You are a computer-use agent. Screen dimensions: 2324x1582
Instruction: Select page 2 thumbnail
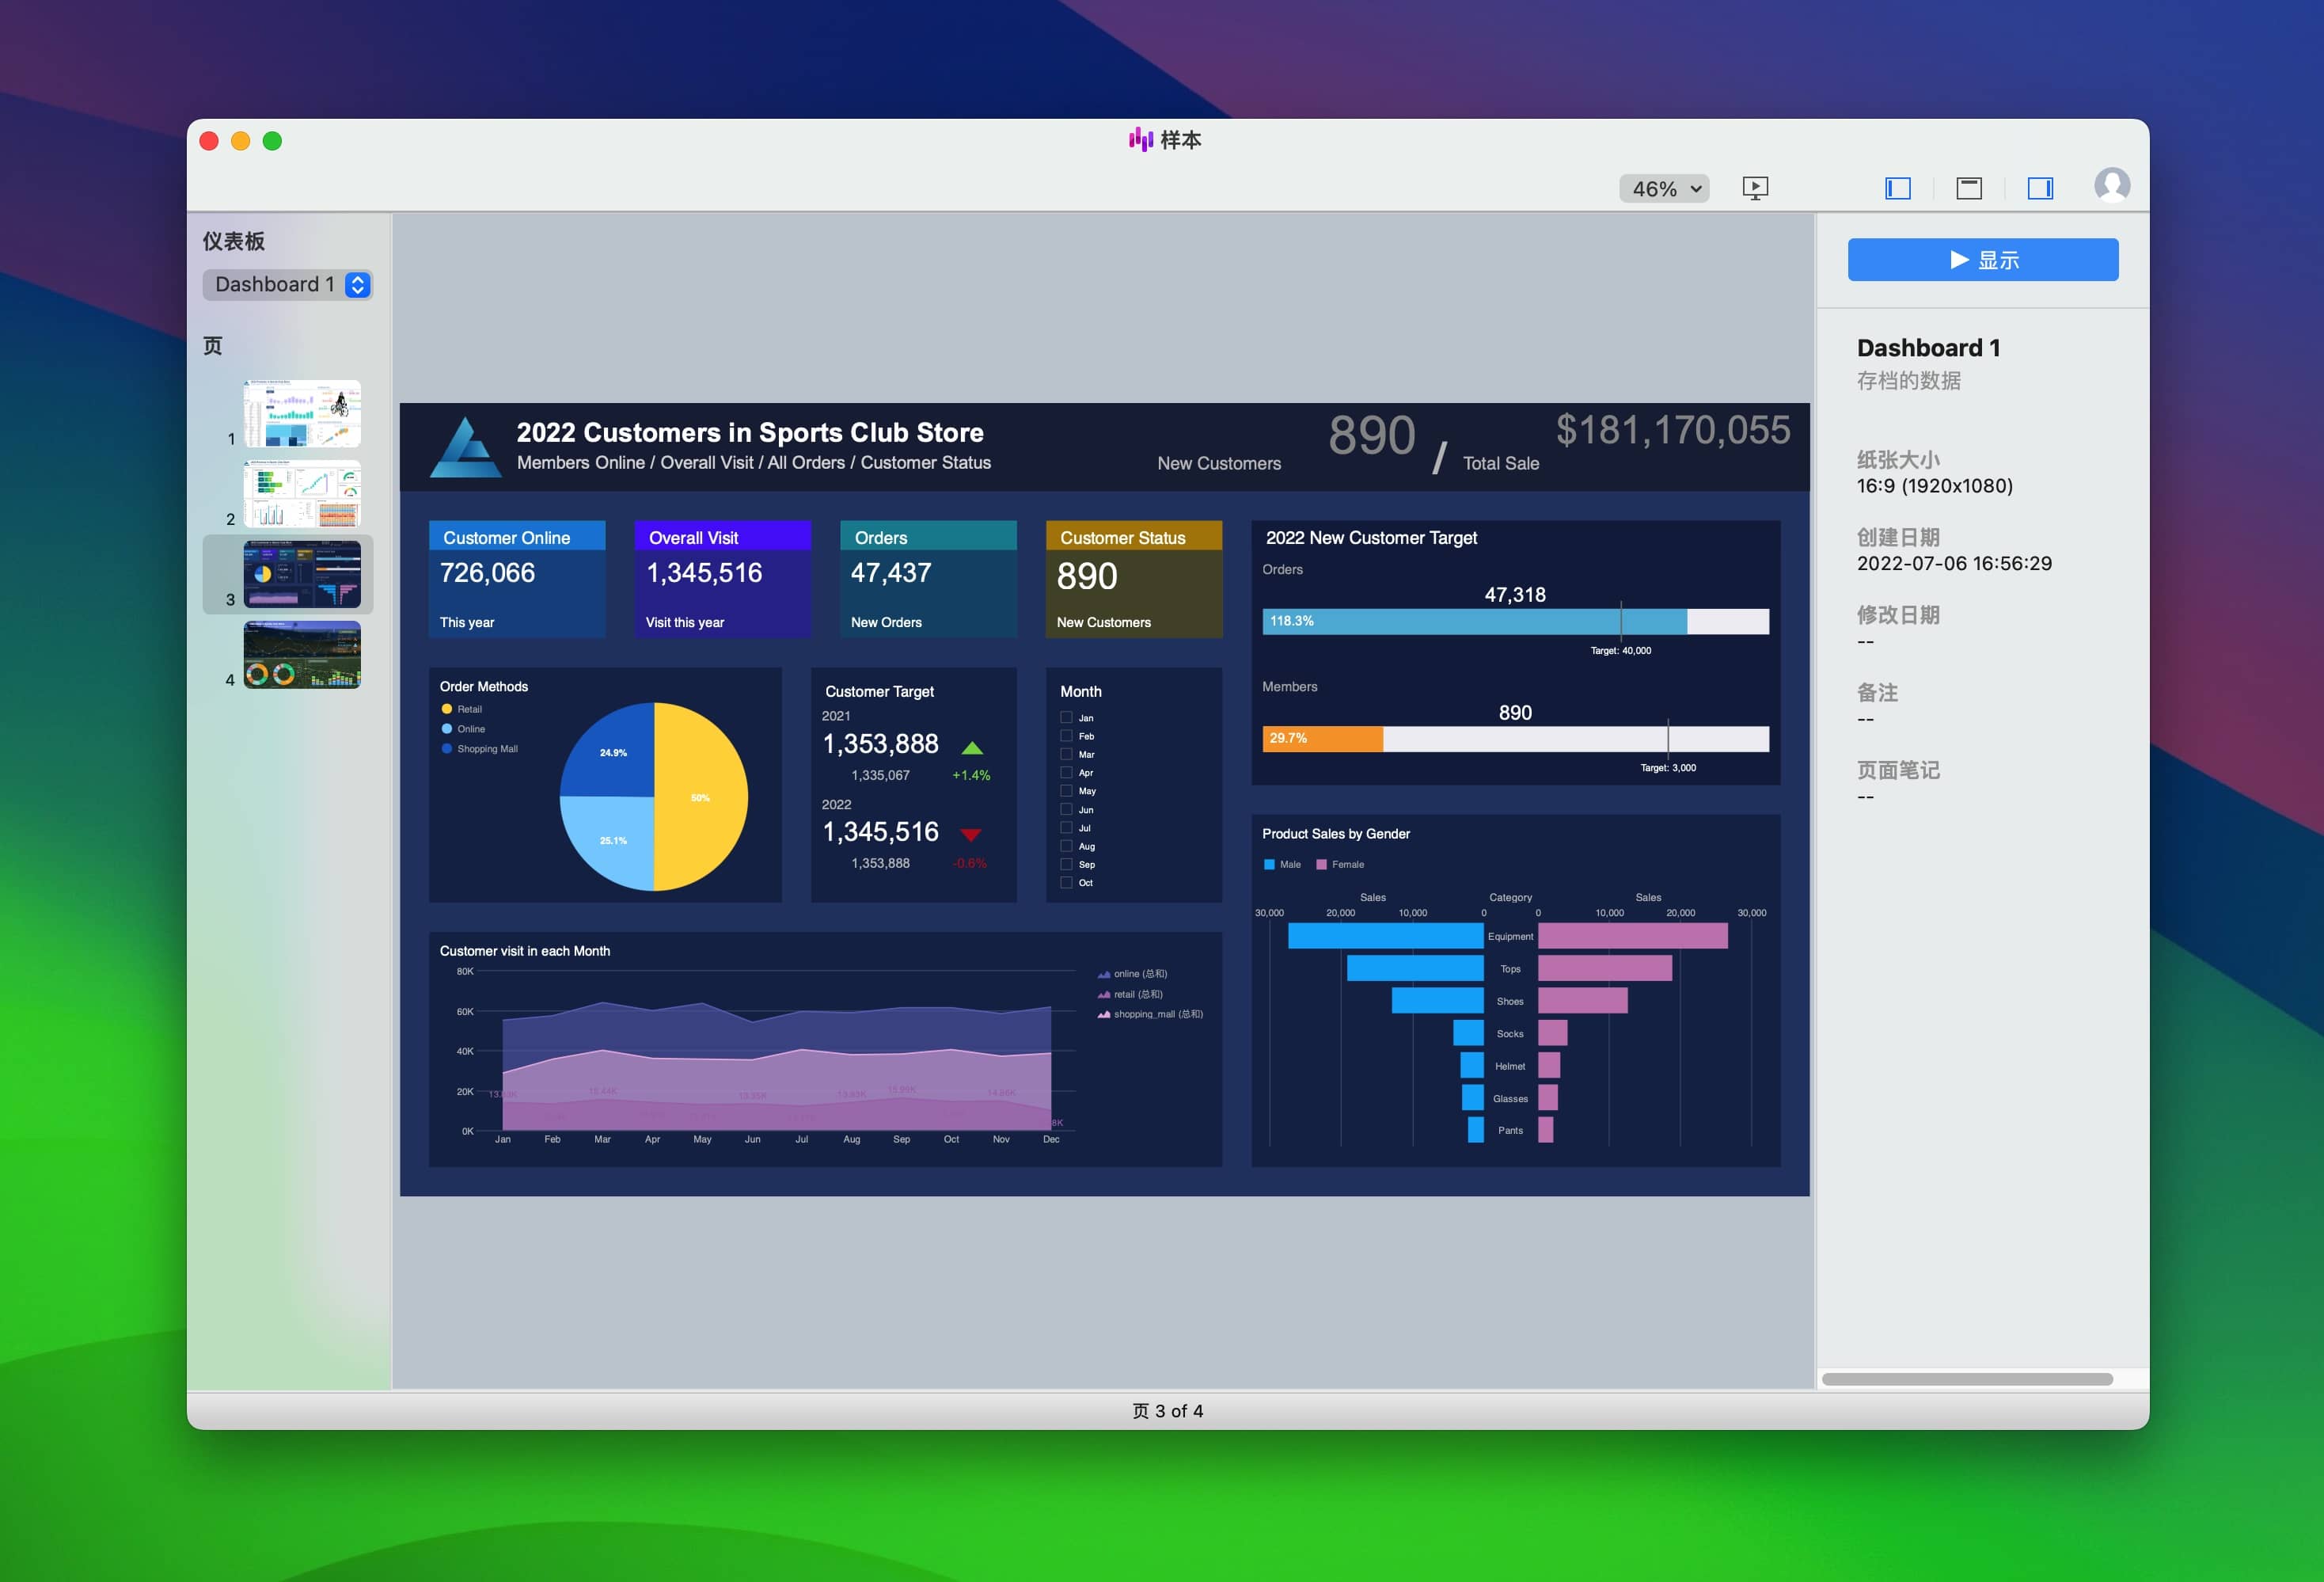pos(302,494)
